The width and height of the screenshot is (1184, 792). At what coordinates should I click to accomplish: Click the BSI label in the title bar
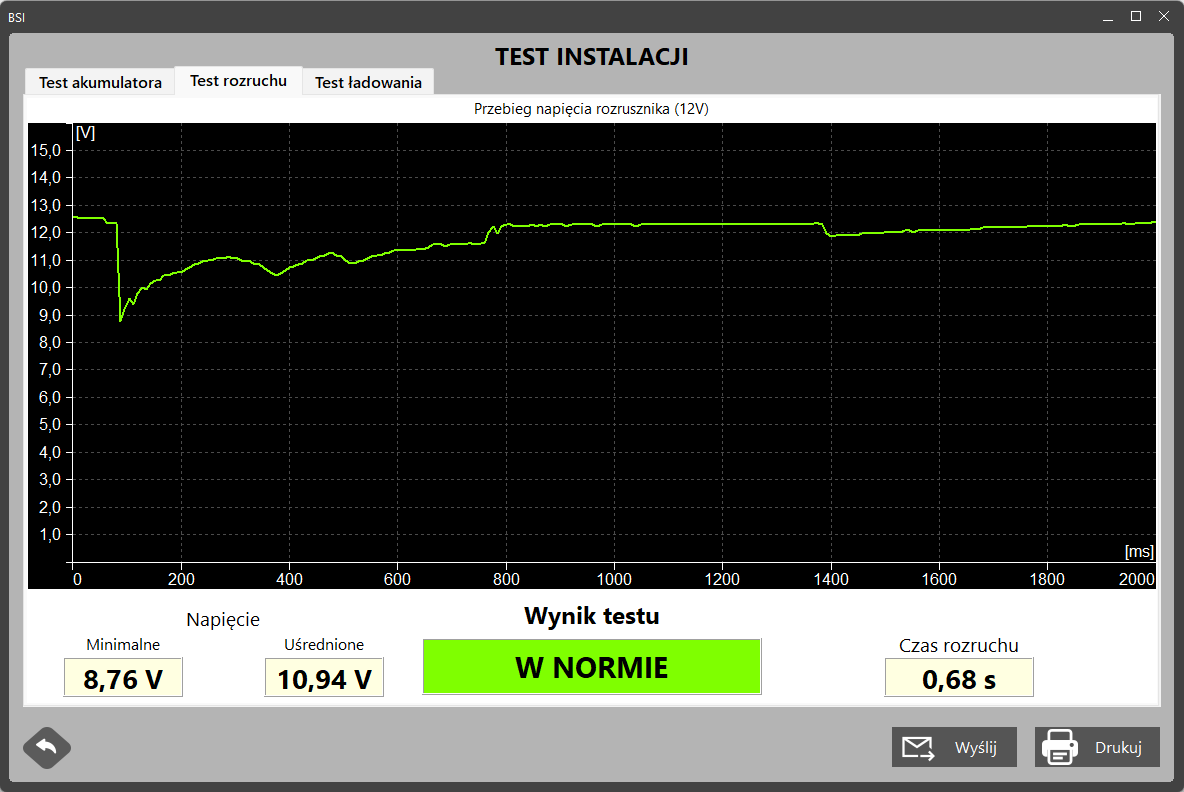pyautogui.click(x=16, y=17)
